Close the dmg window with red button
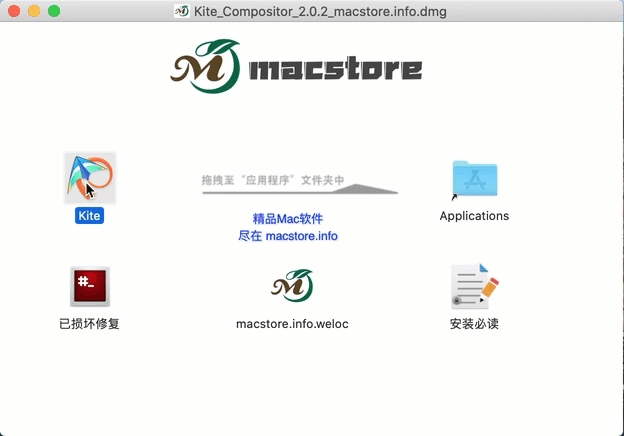This screenshot has width=624, height=436. [14, 11]
